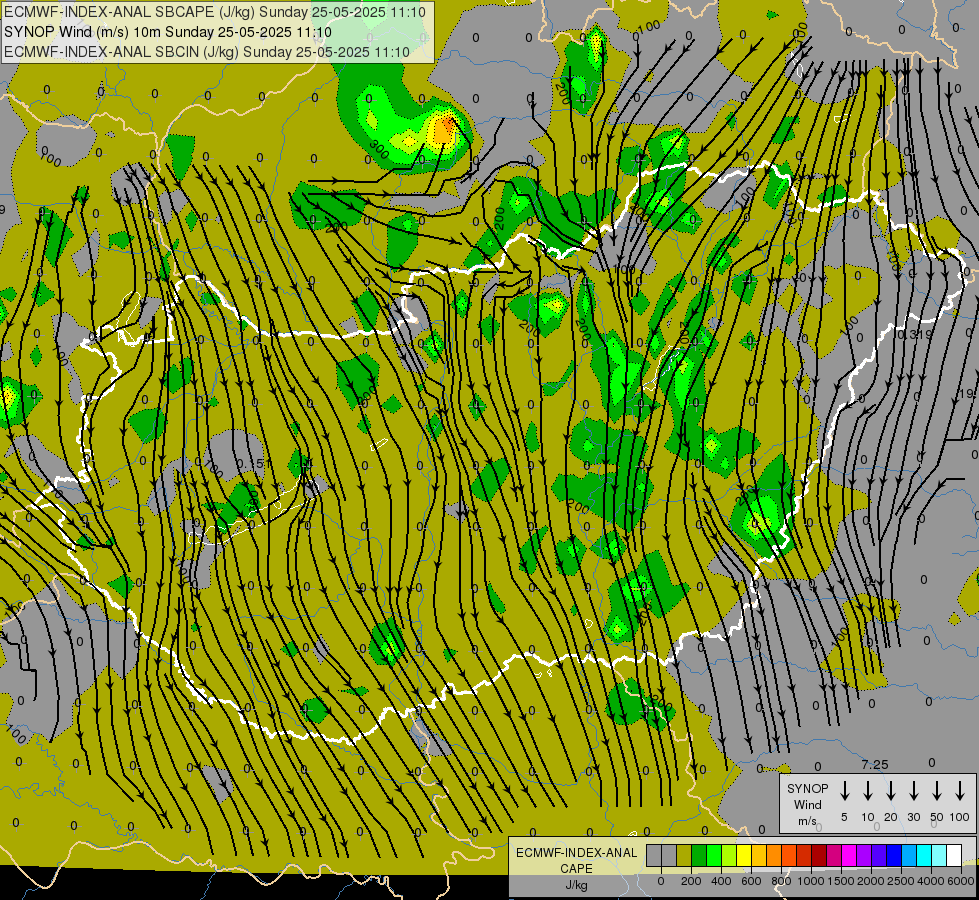Click the SYNOP Wind 10m title line
The width and height of the screenshot is (979, 900).
[167, 32]
